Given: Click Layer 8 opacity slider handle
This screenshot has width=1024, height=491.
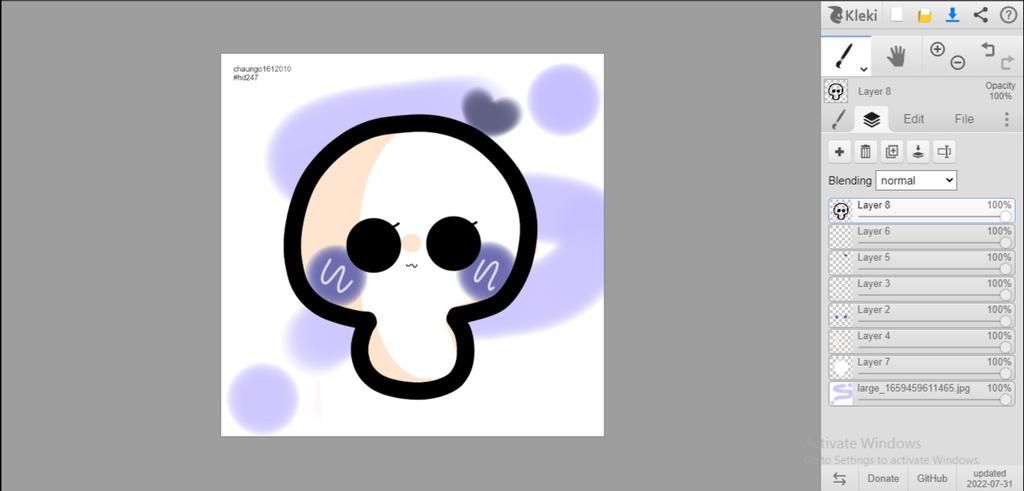Looking at the screenshot, I should point(1006,217).
